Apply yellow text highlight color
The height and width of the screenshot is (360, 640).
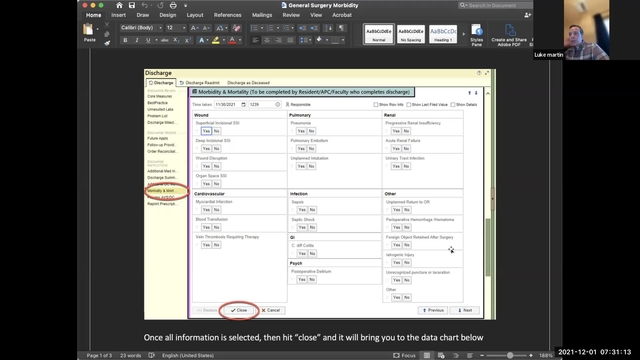tap(216, 40)
